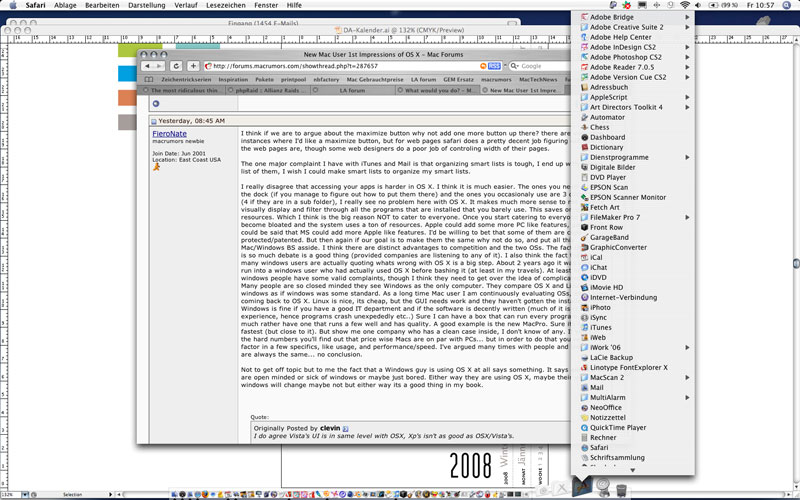Screen dimensions: 800x500
Task: Open the Lesezeichen menu
Action: click(226, 5)
